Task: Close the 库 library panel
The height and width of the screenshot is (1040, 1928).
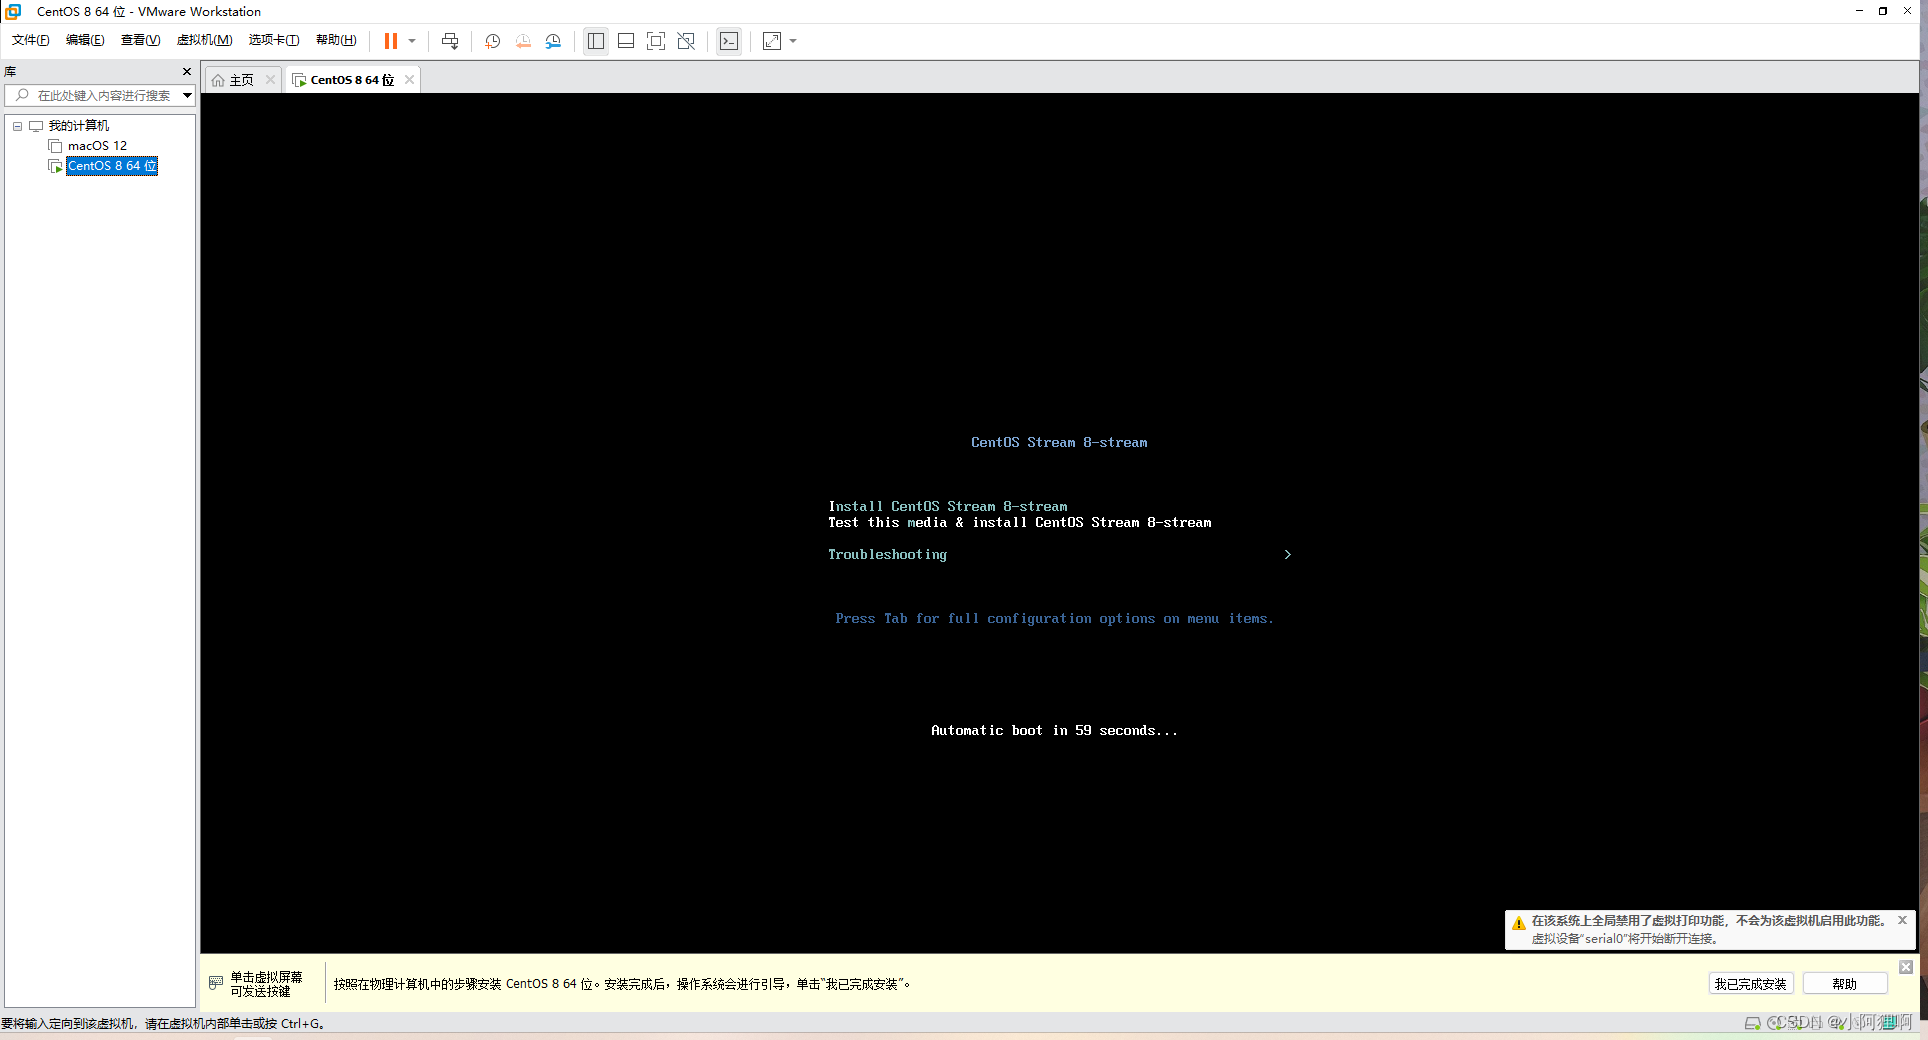Action: 186,71
